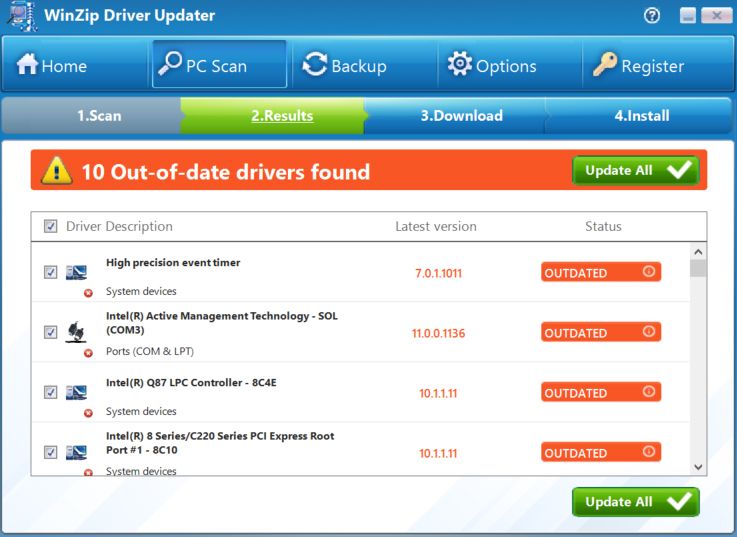This screenshot has height=537, width=737.
Task: Click the WinZip Driver Updater app logo
Action: tap(23, 16)
